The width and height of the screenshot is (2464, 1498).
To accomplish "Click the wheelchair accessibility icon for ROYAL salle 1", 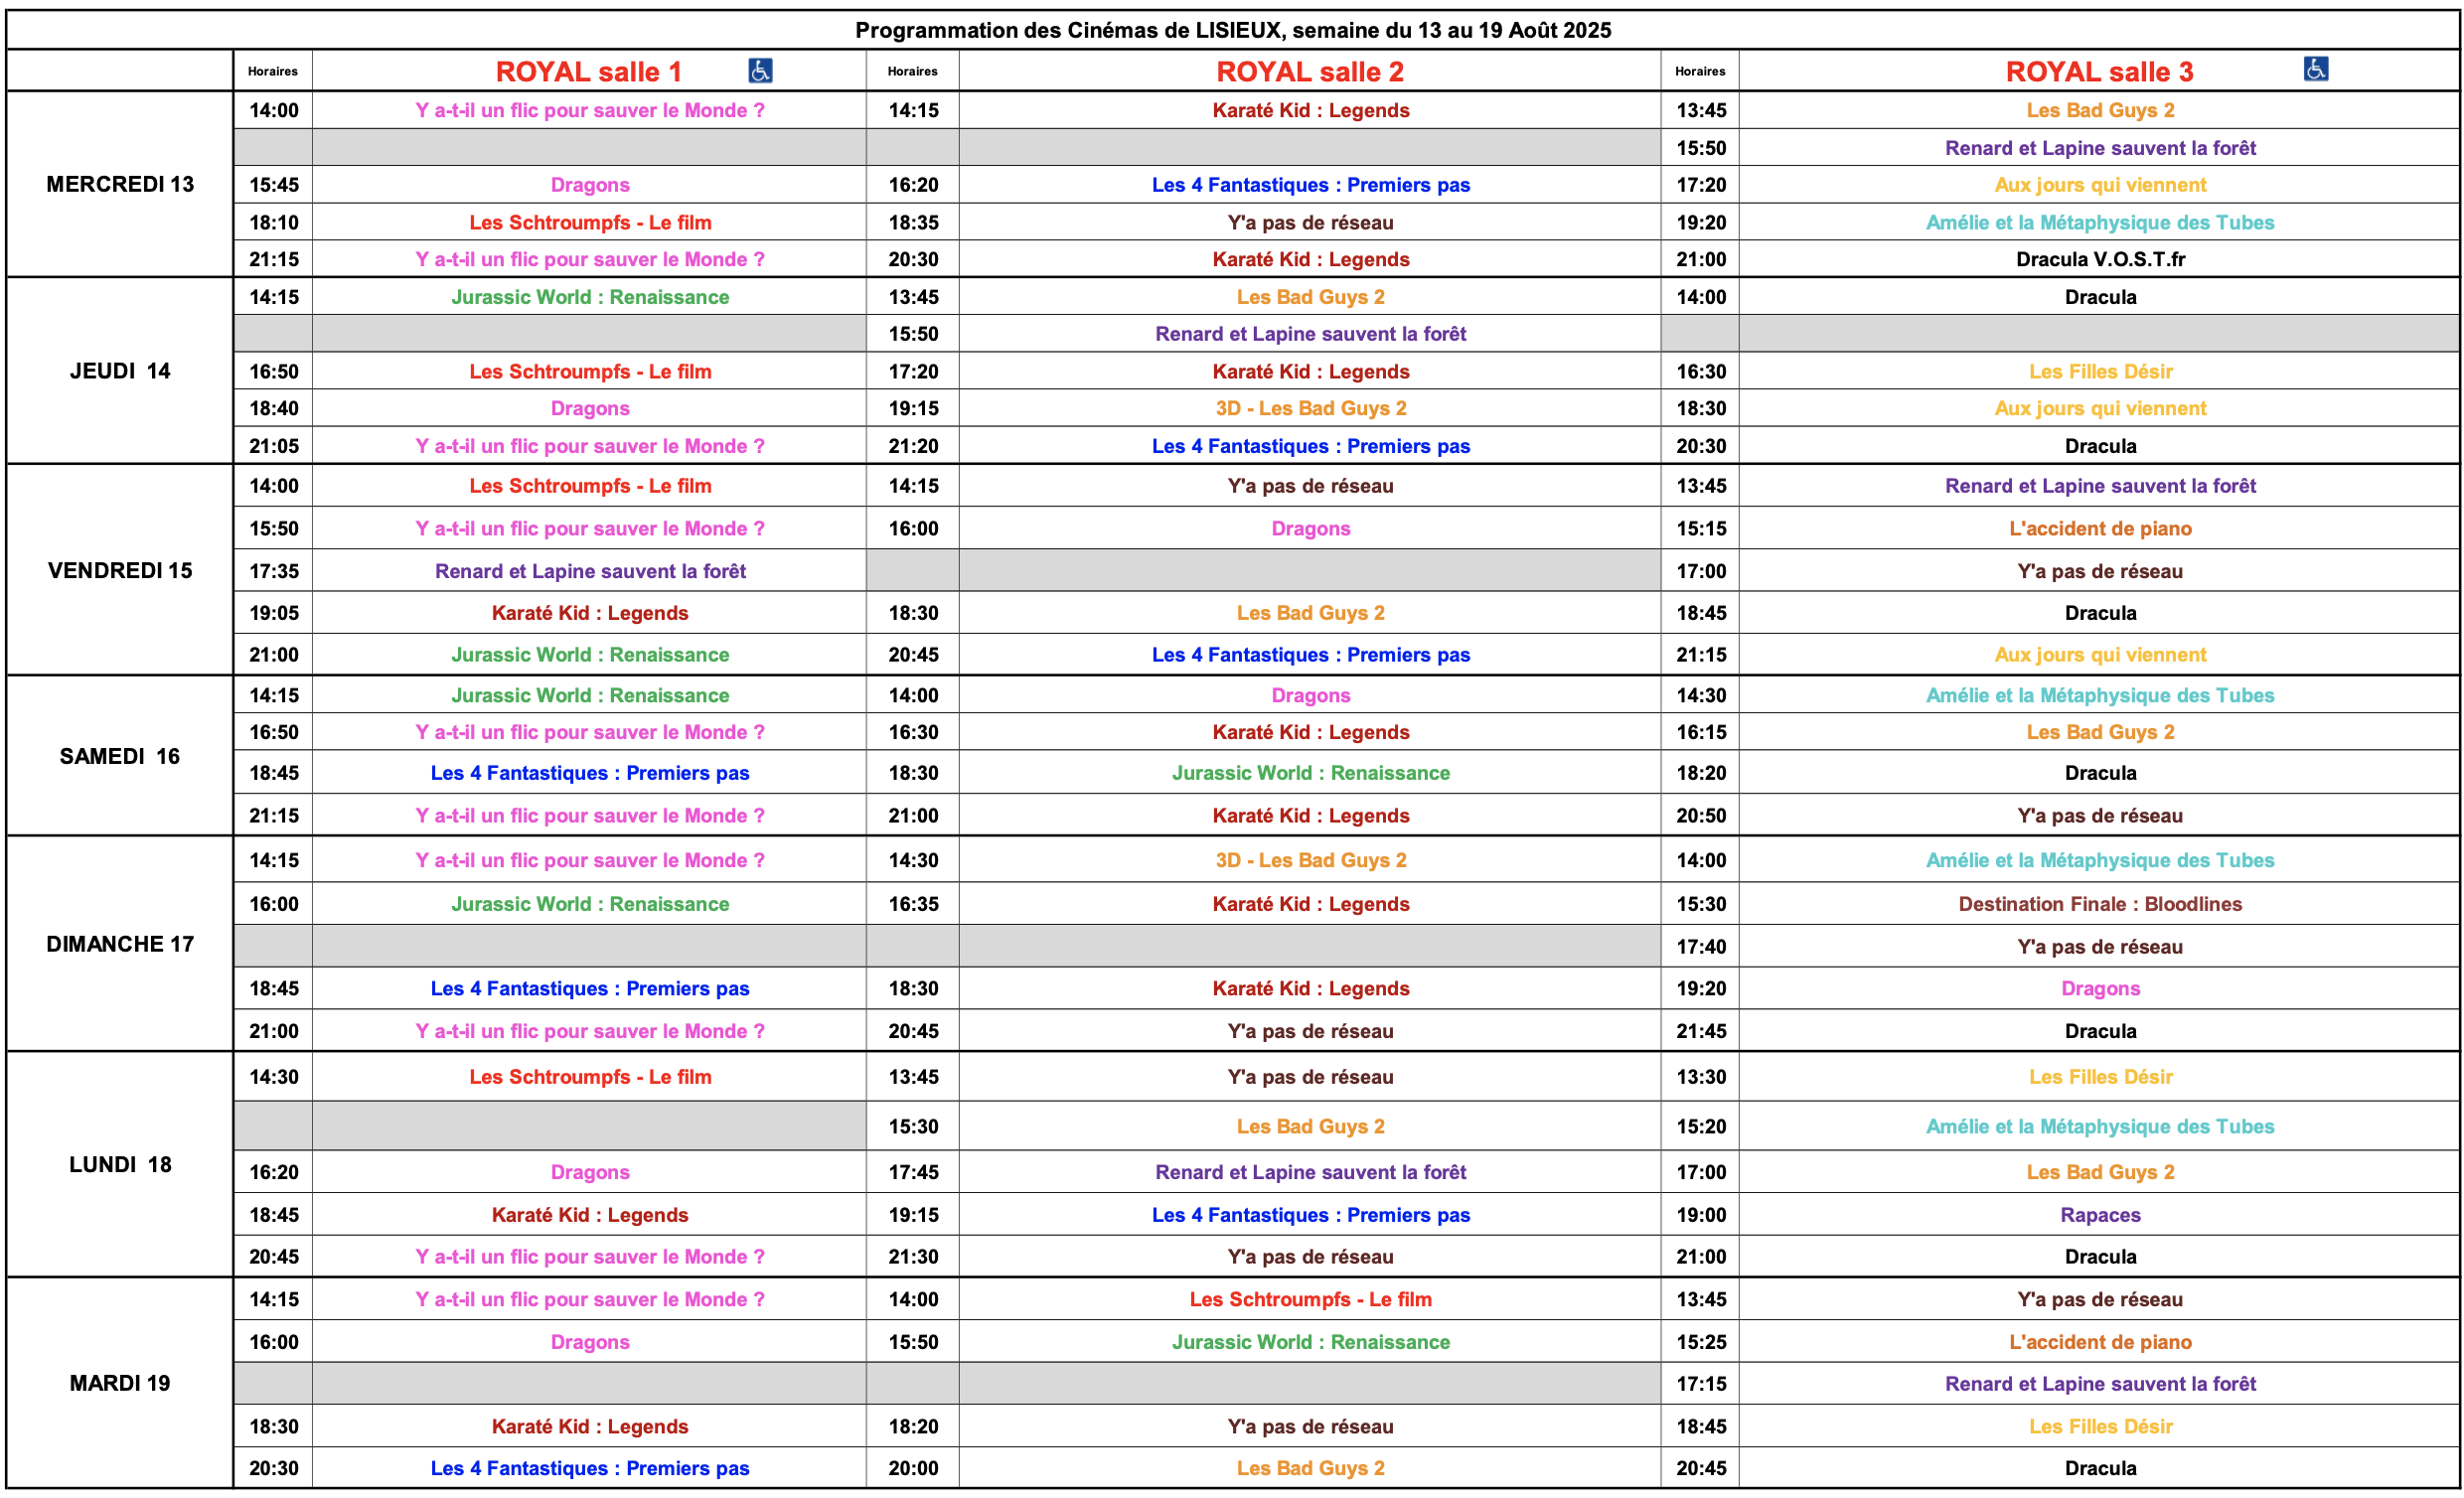I will tap(760, 70).
